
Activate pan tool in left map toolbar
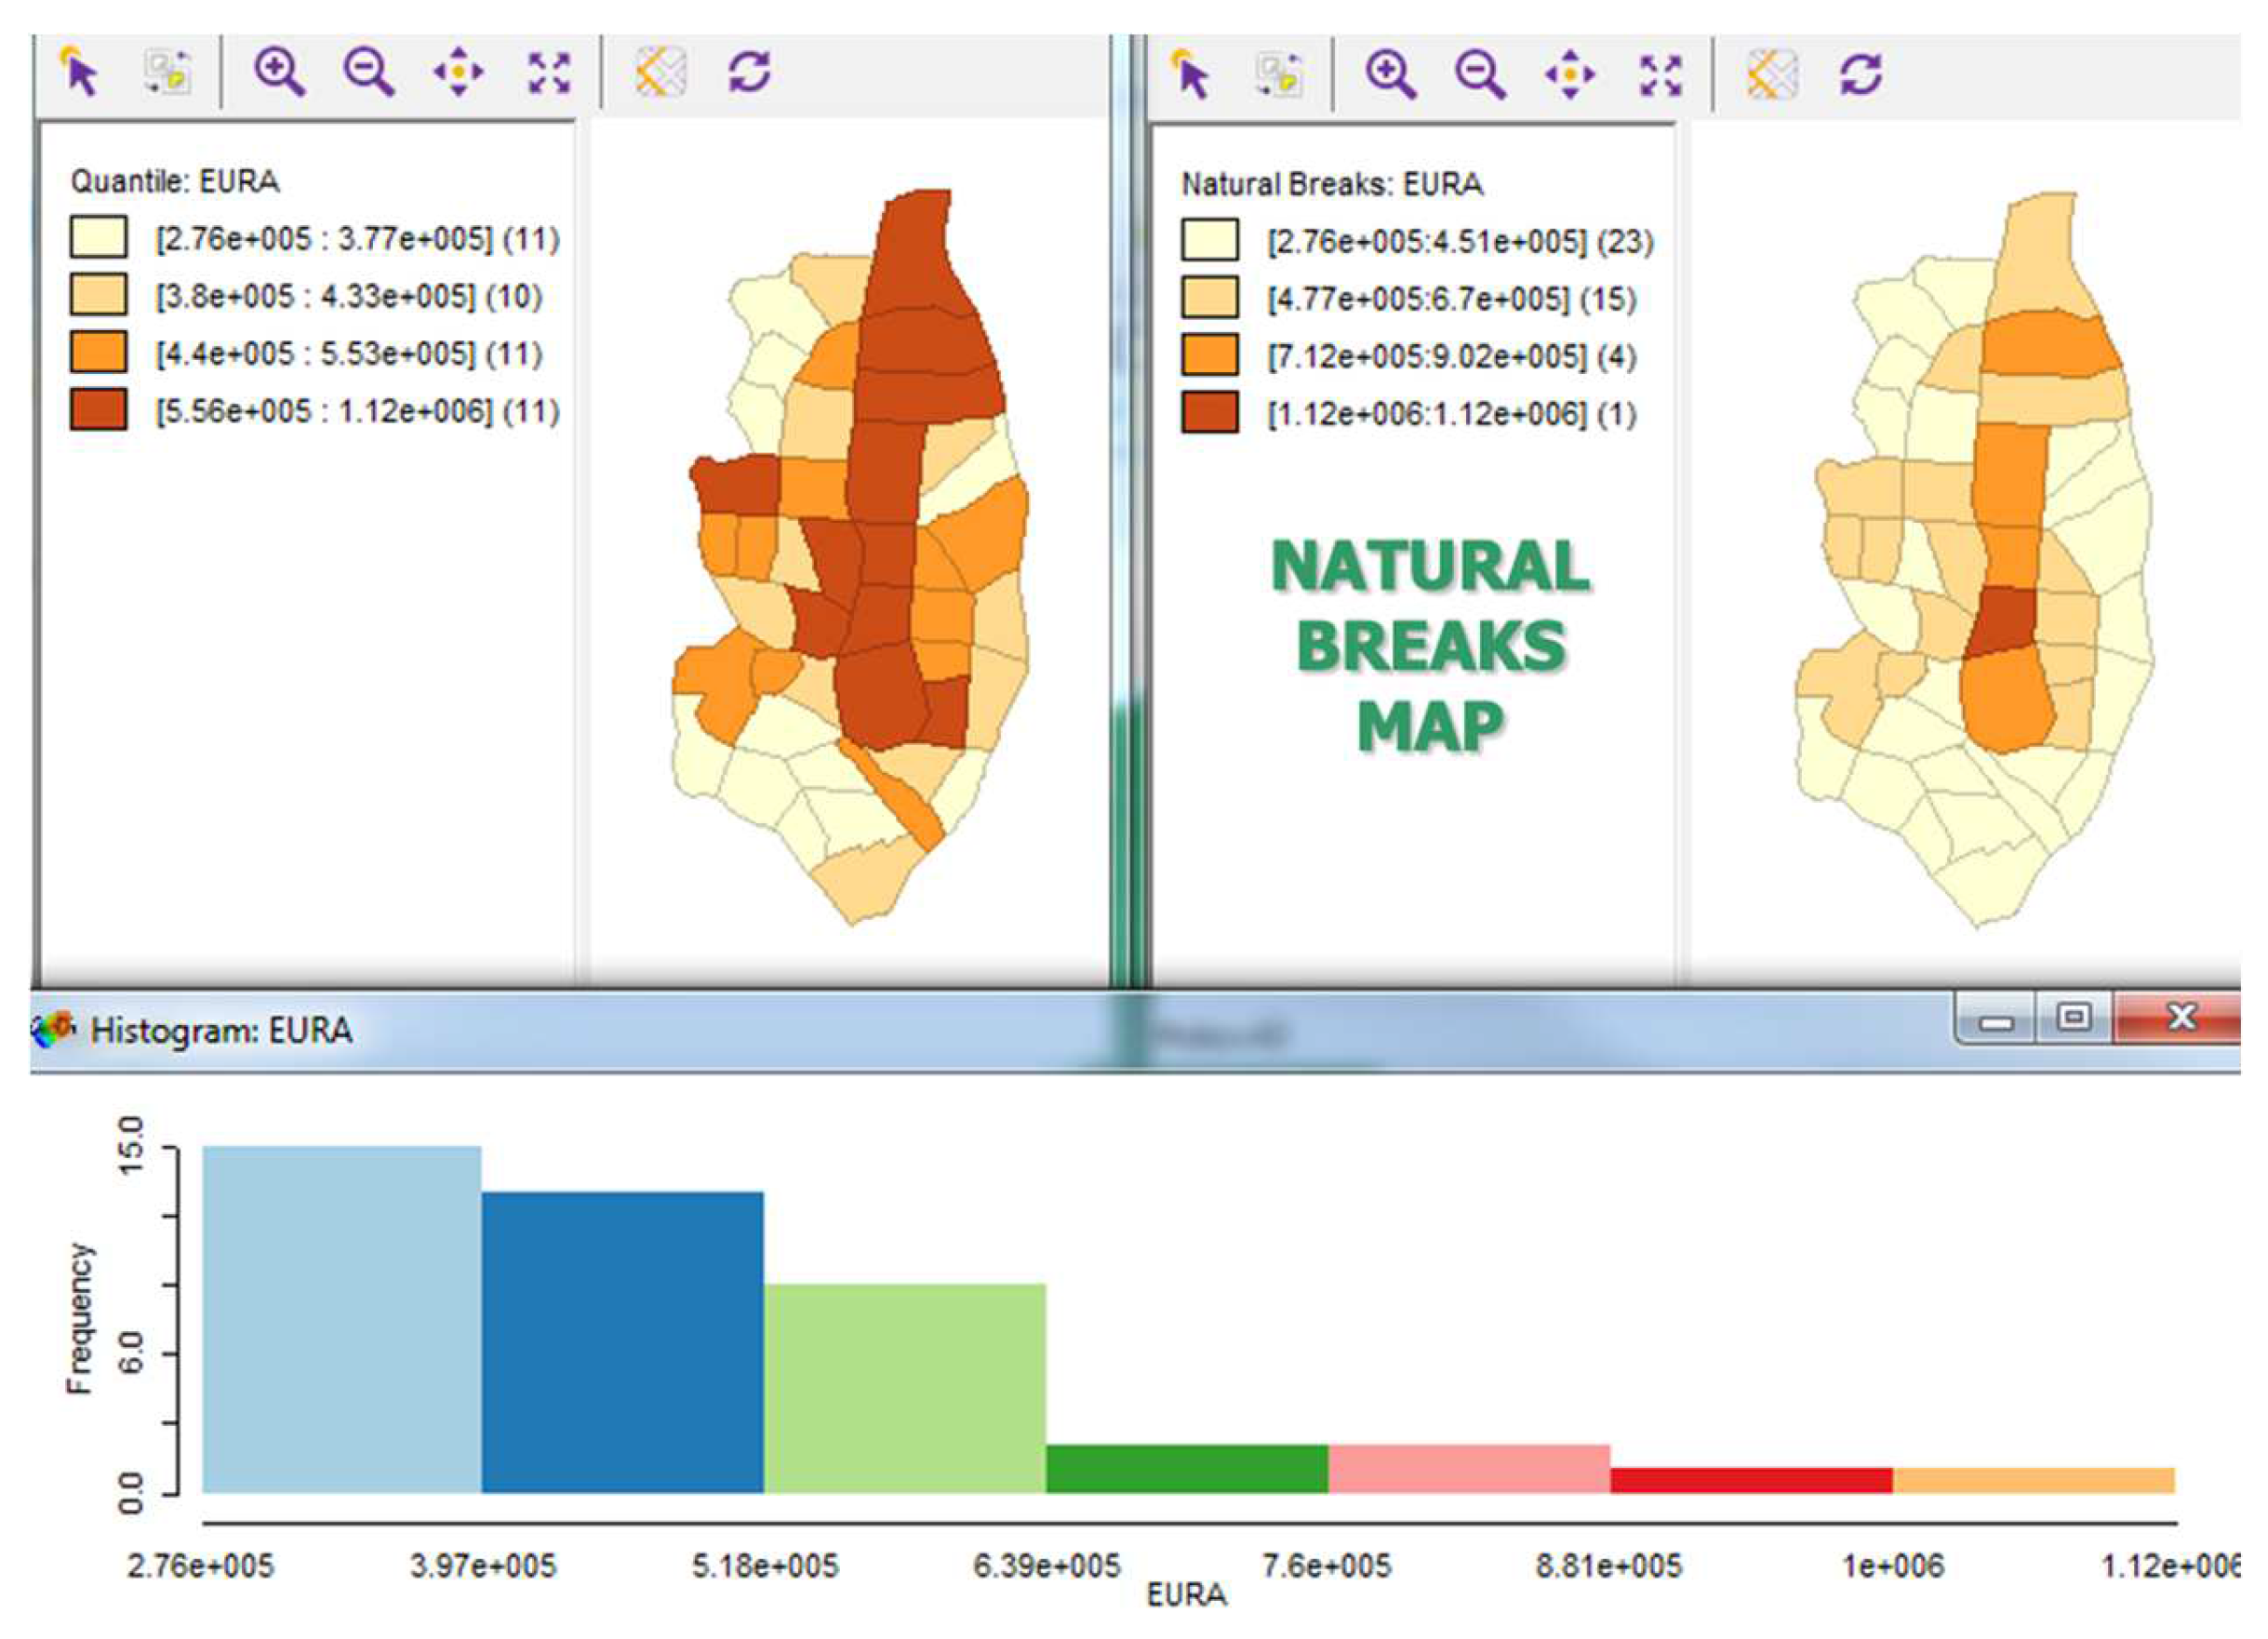(x=458, y=72)
